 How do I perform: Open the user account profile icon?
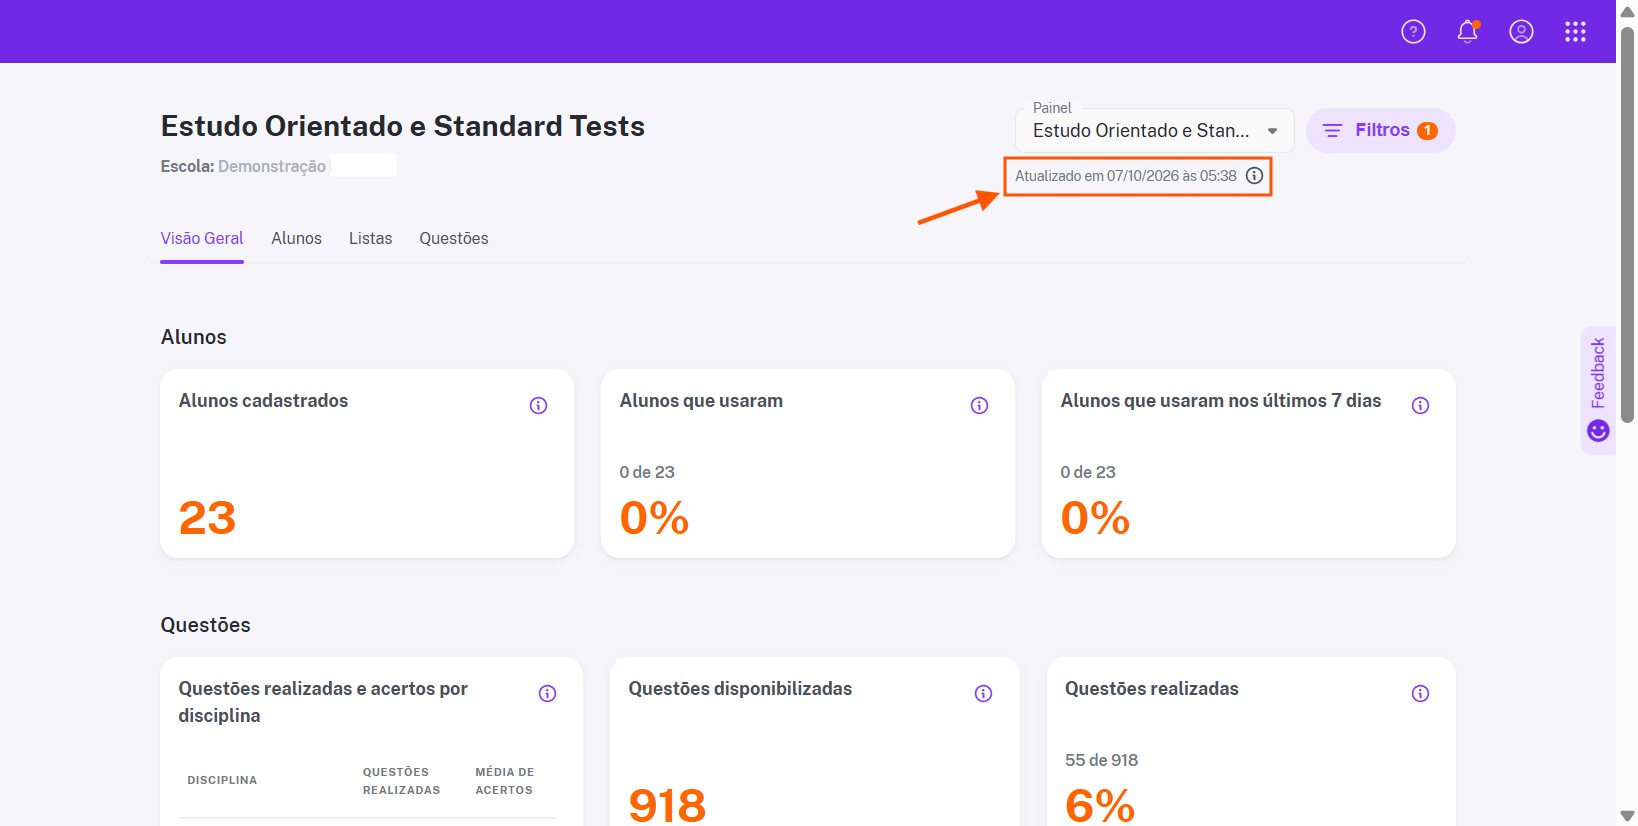tap(1521, 32)
